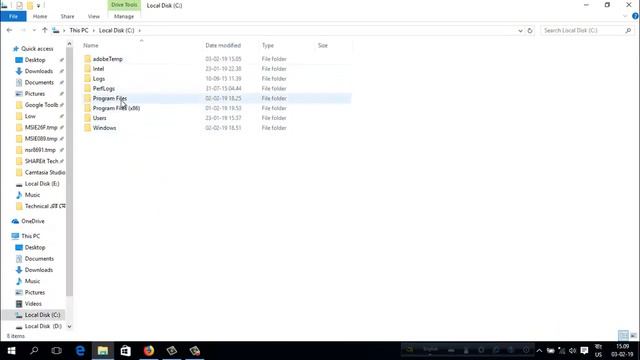Screen dimensions: 640x360
Task: Open pinned Documents under Quick access
Action: pos(39,82)
